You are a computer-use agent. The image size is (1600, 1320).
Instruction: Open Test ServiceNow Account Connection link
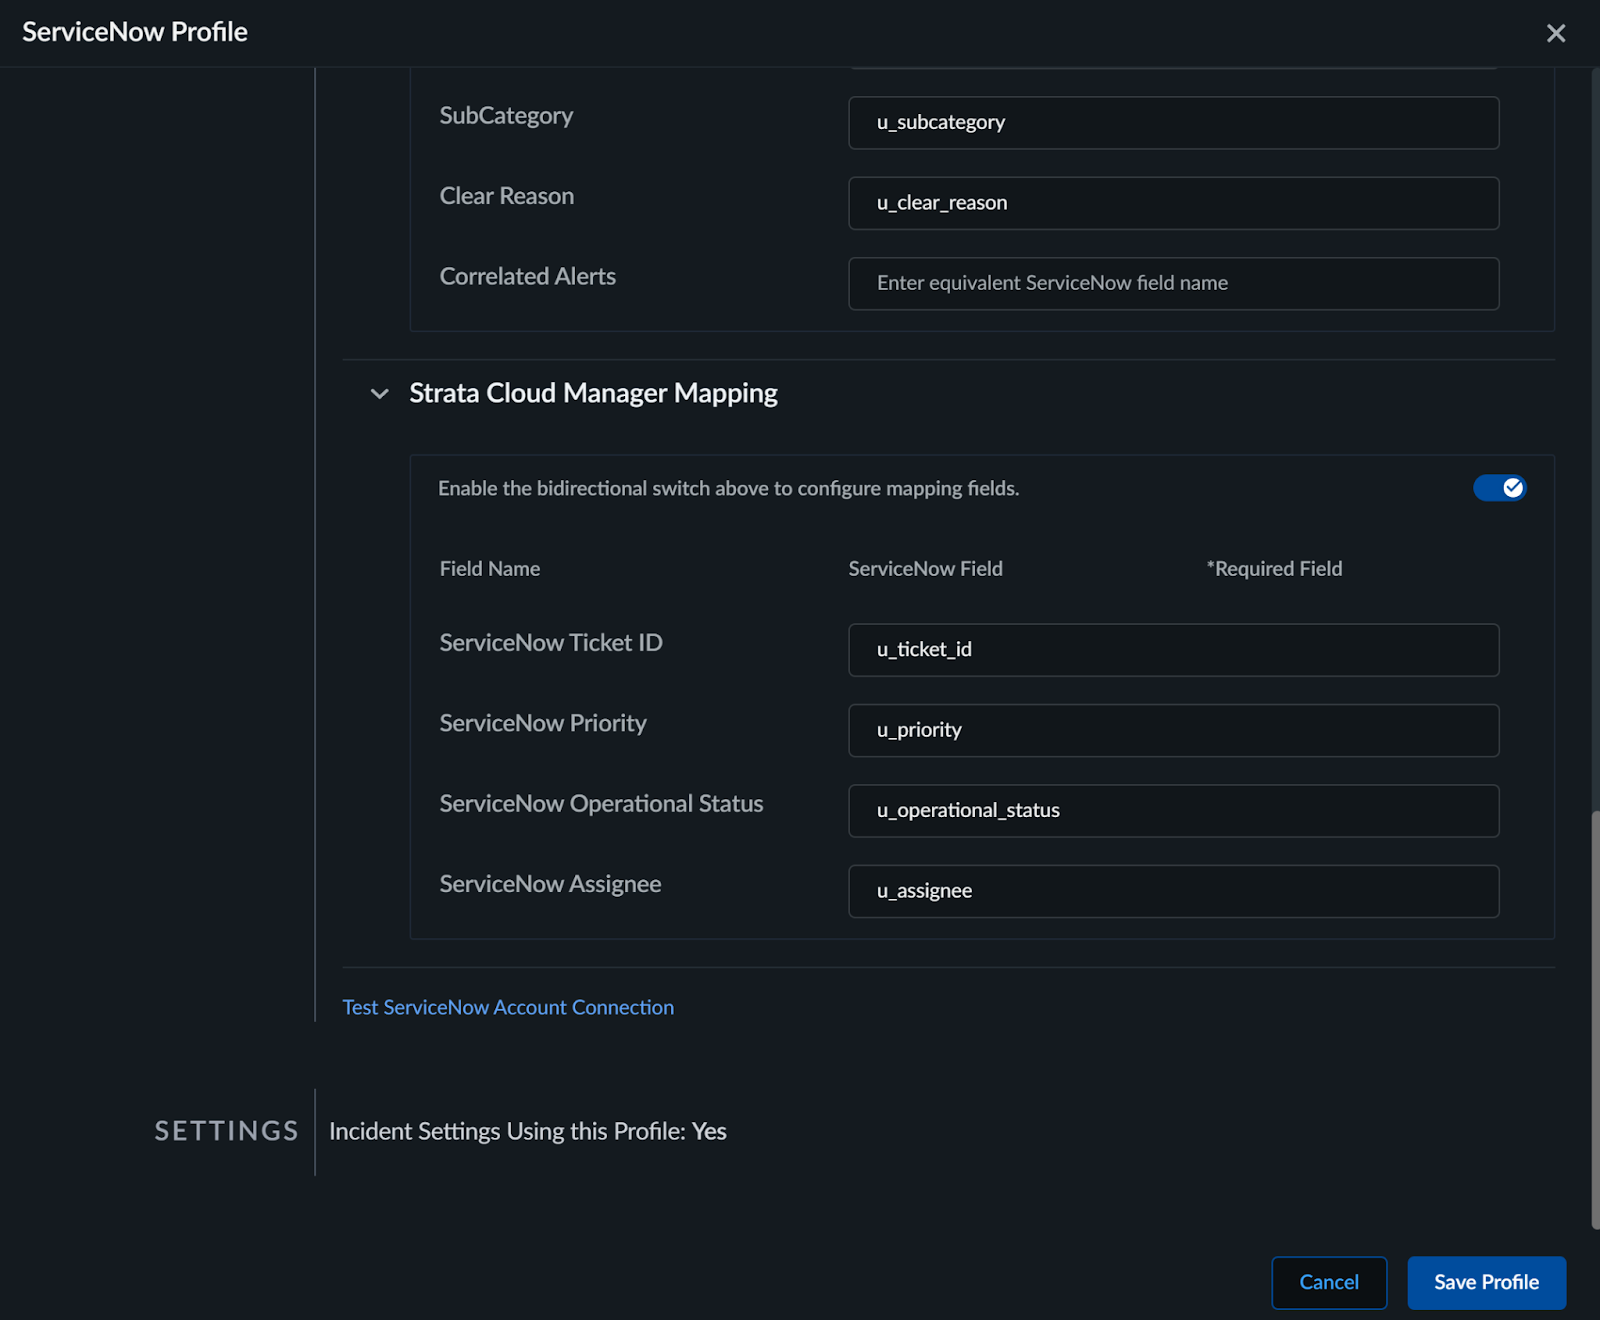pyautogui.click(x=508, y=1007)
